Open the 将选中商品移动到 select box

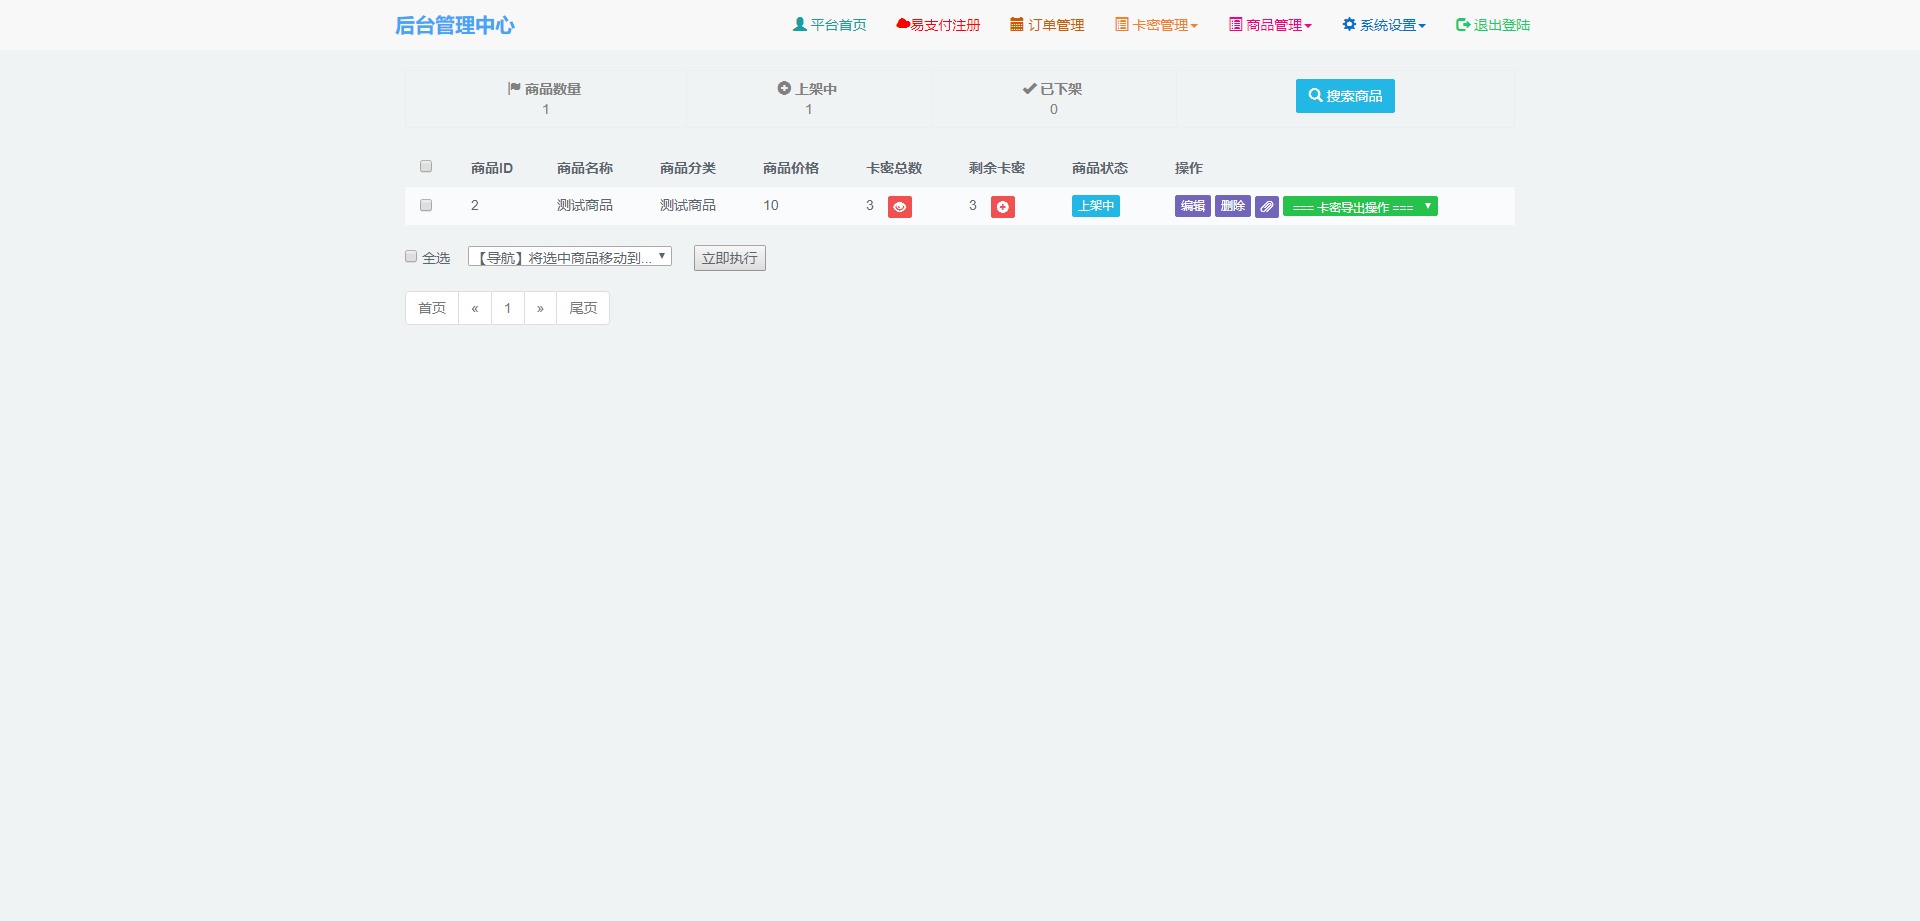[x=569, y=257]
